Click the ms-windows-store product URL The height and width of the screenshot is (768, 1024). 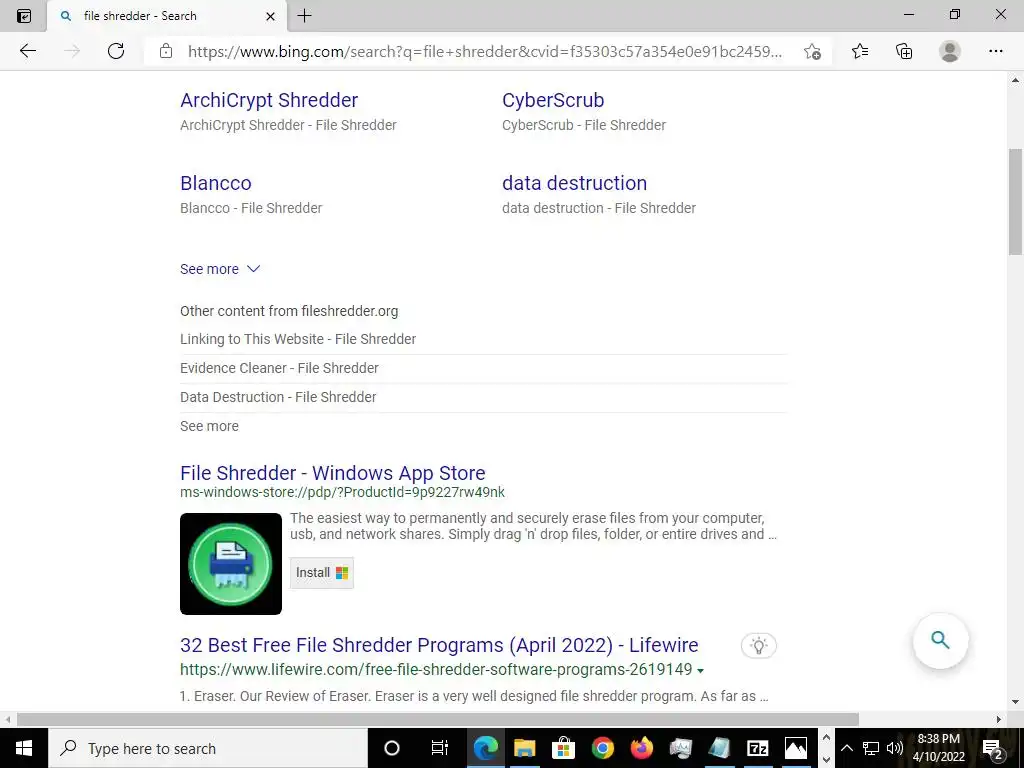point(342,492)
